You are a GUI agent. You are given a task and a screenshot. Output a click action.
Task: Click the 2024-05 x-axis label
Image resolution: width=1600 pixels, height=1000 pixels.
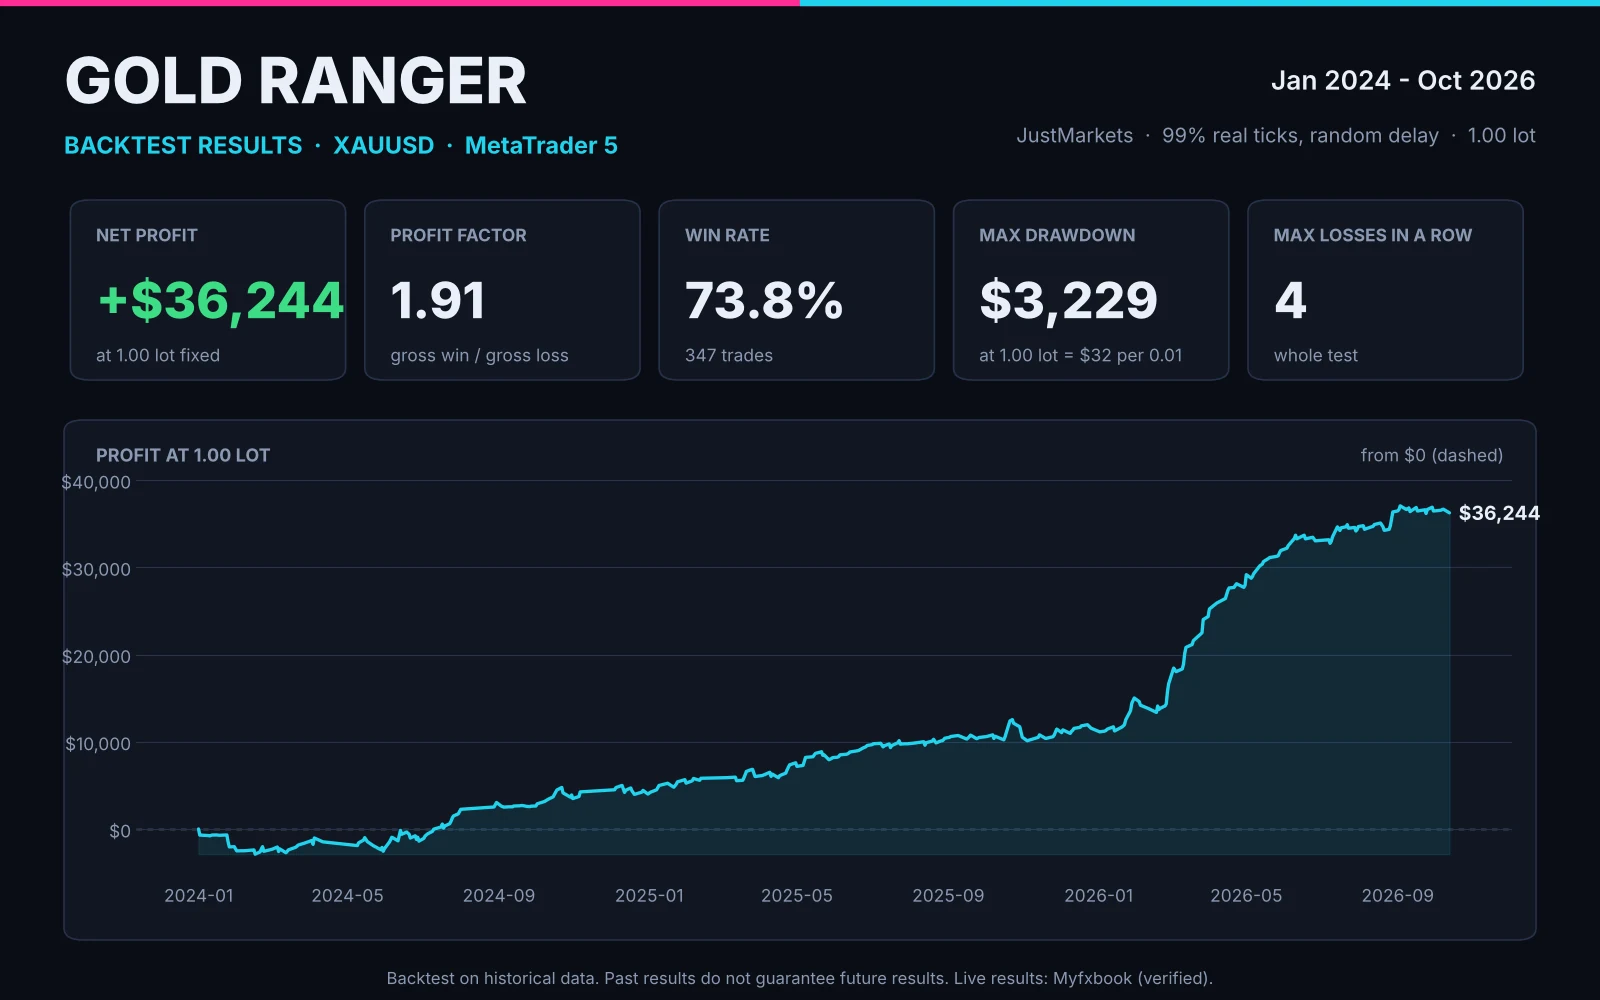347,895
